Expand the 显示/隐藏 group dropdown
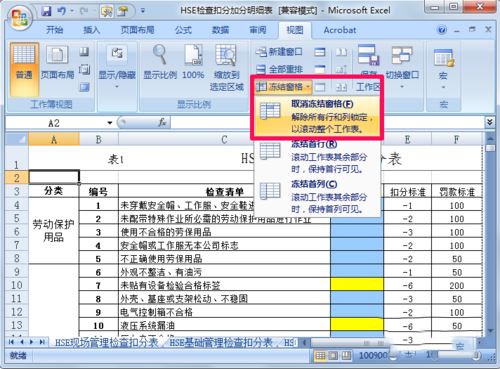The height and width of the screenshot is (369, 500). [x=117, y=68]
